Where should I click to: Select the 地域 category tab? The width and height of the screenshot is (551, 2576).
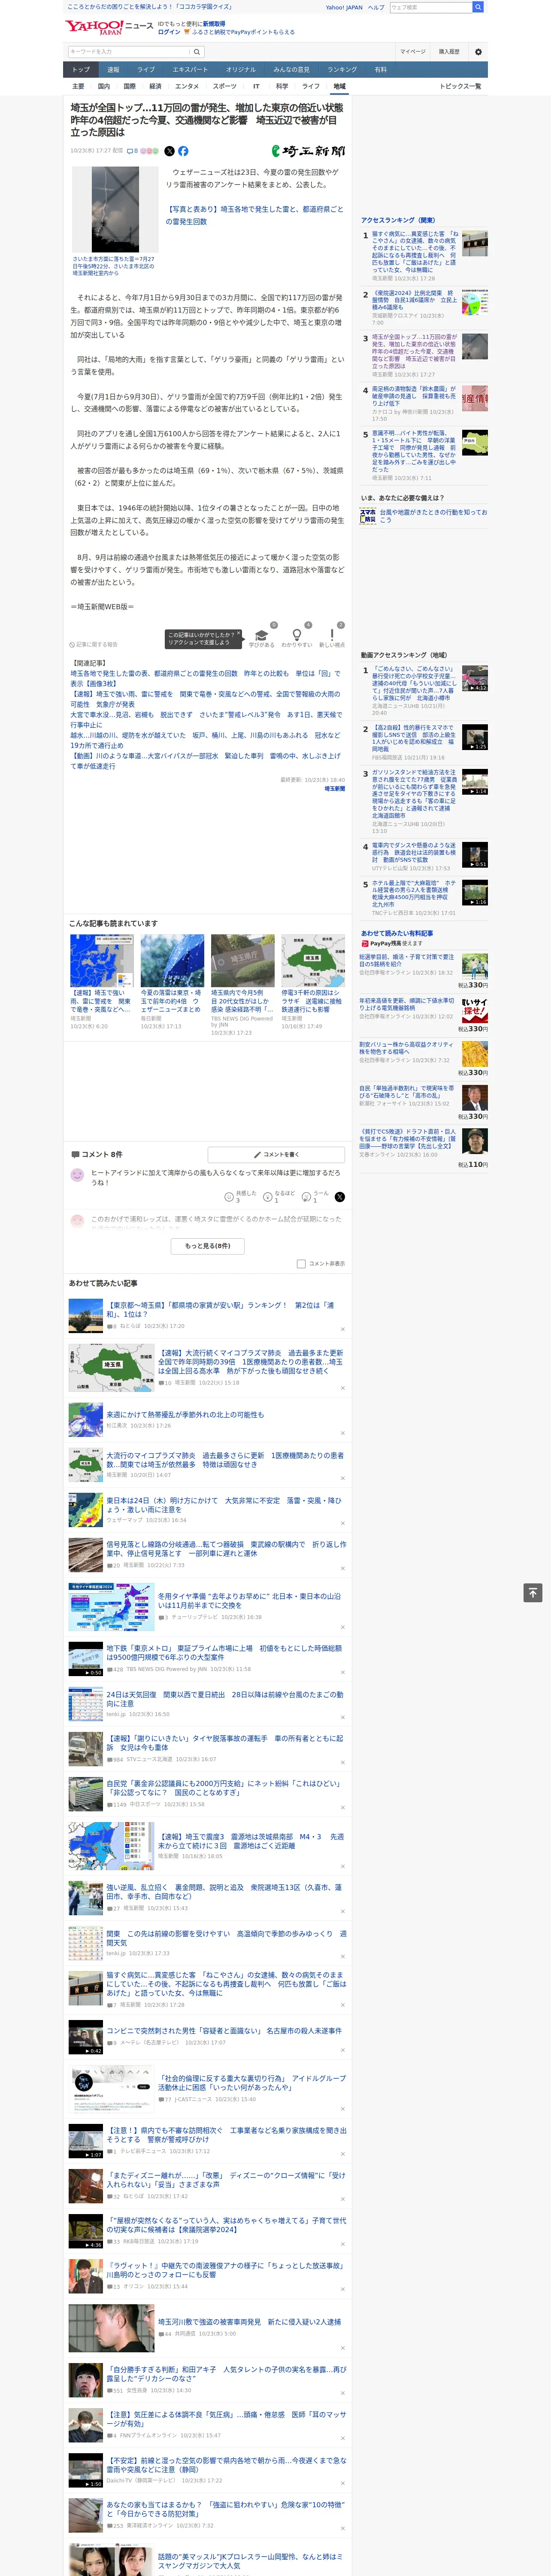[x=339, y=87]
